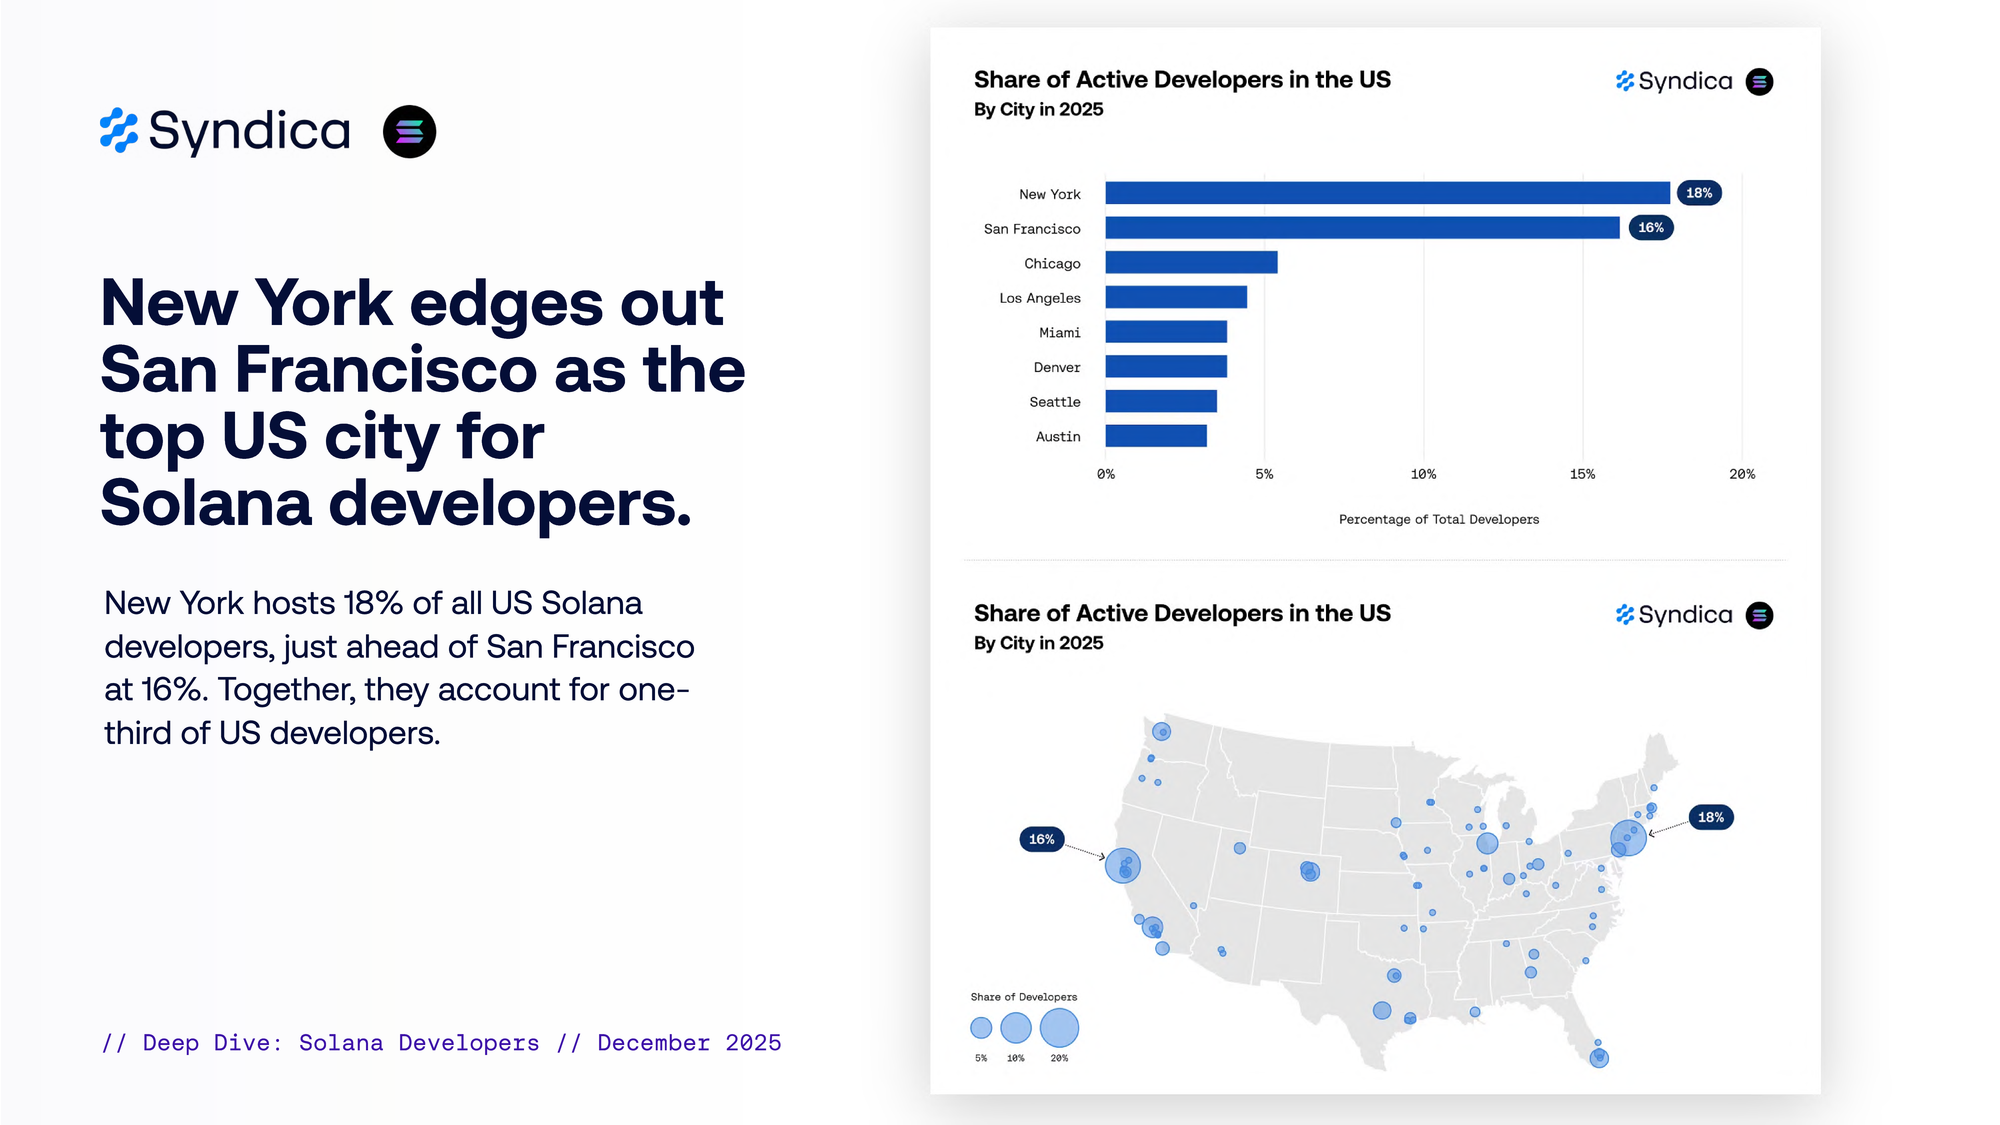Screen dimensions: 2000x1125
Task: Click the Syndica logo in the map chart header
Action: (x=1674, y=615)
